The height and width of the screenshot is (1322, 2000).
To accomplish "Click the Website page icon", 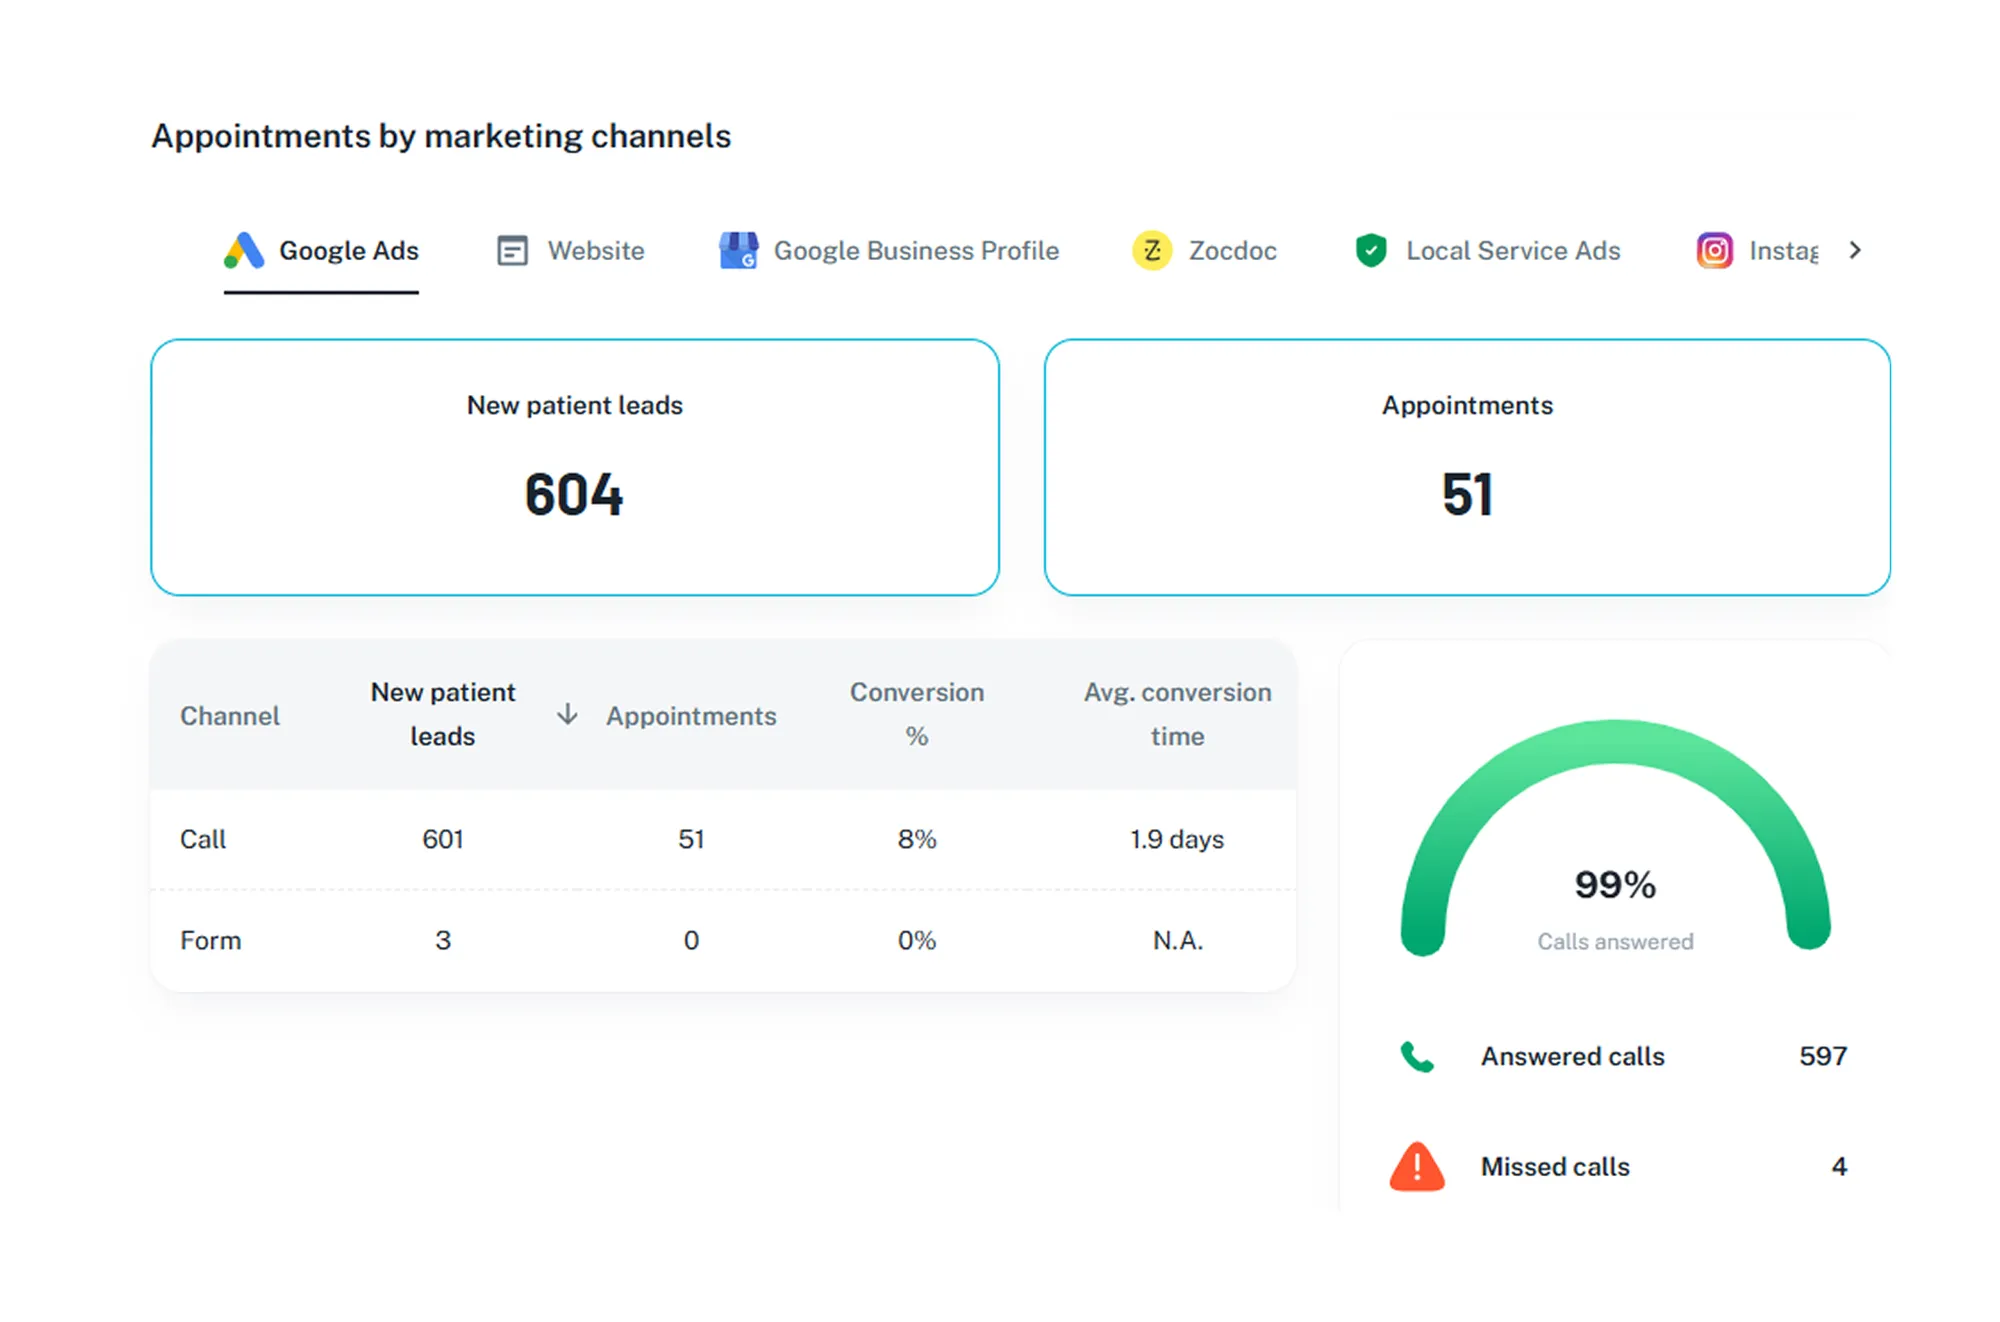I will (x=512, y=250).
